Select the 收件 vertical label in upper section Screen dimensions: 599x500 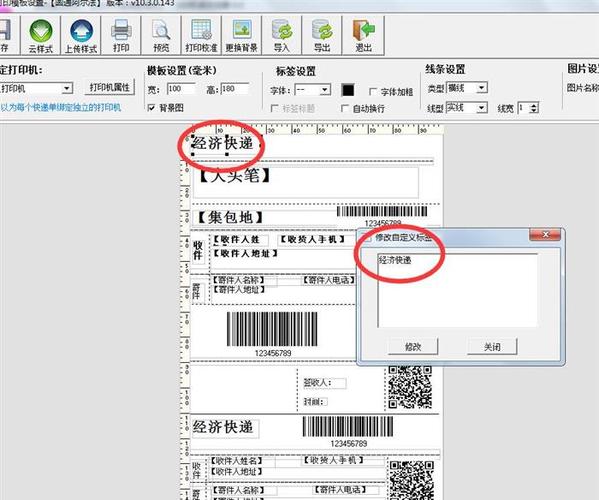coord(198,250)
